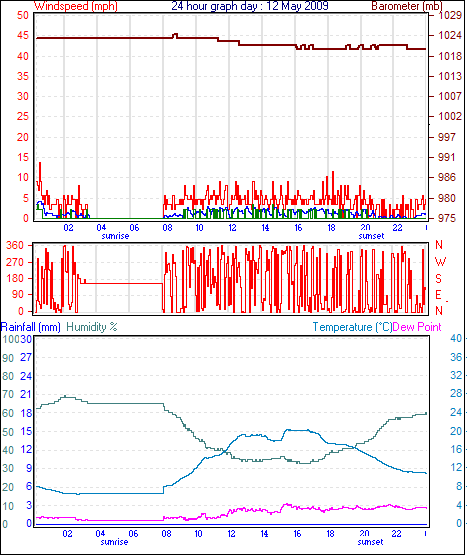
Task: Click hour label 22 under temperature chart
Action: [x=396, y=534]
